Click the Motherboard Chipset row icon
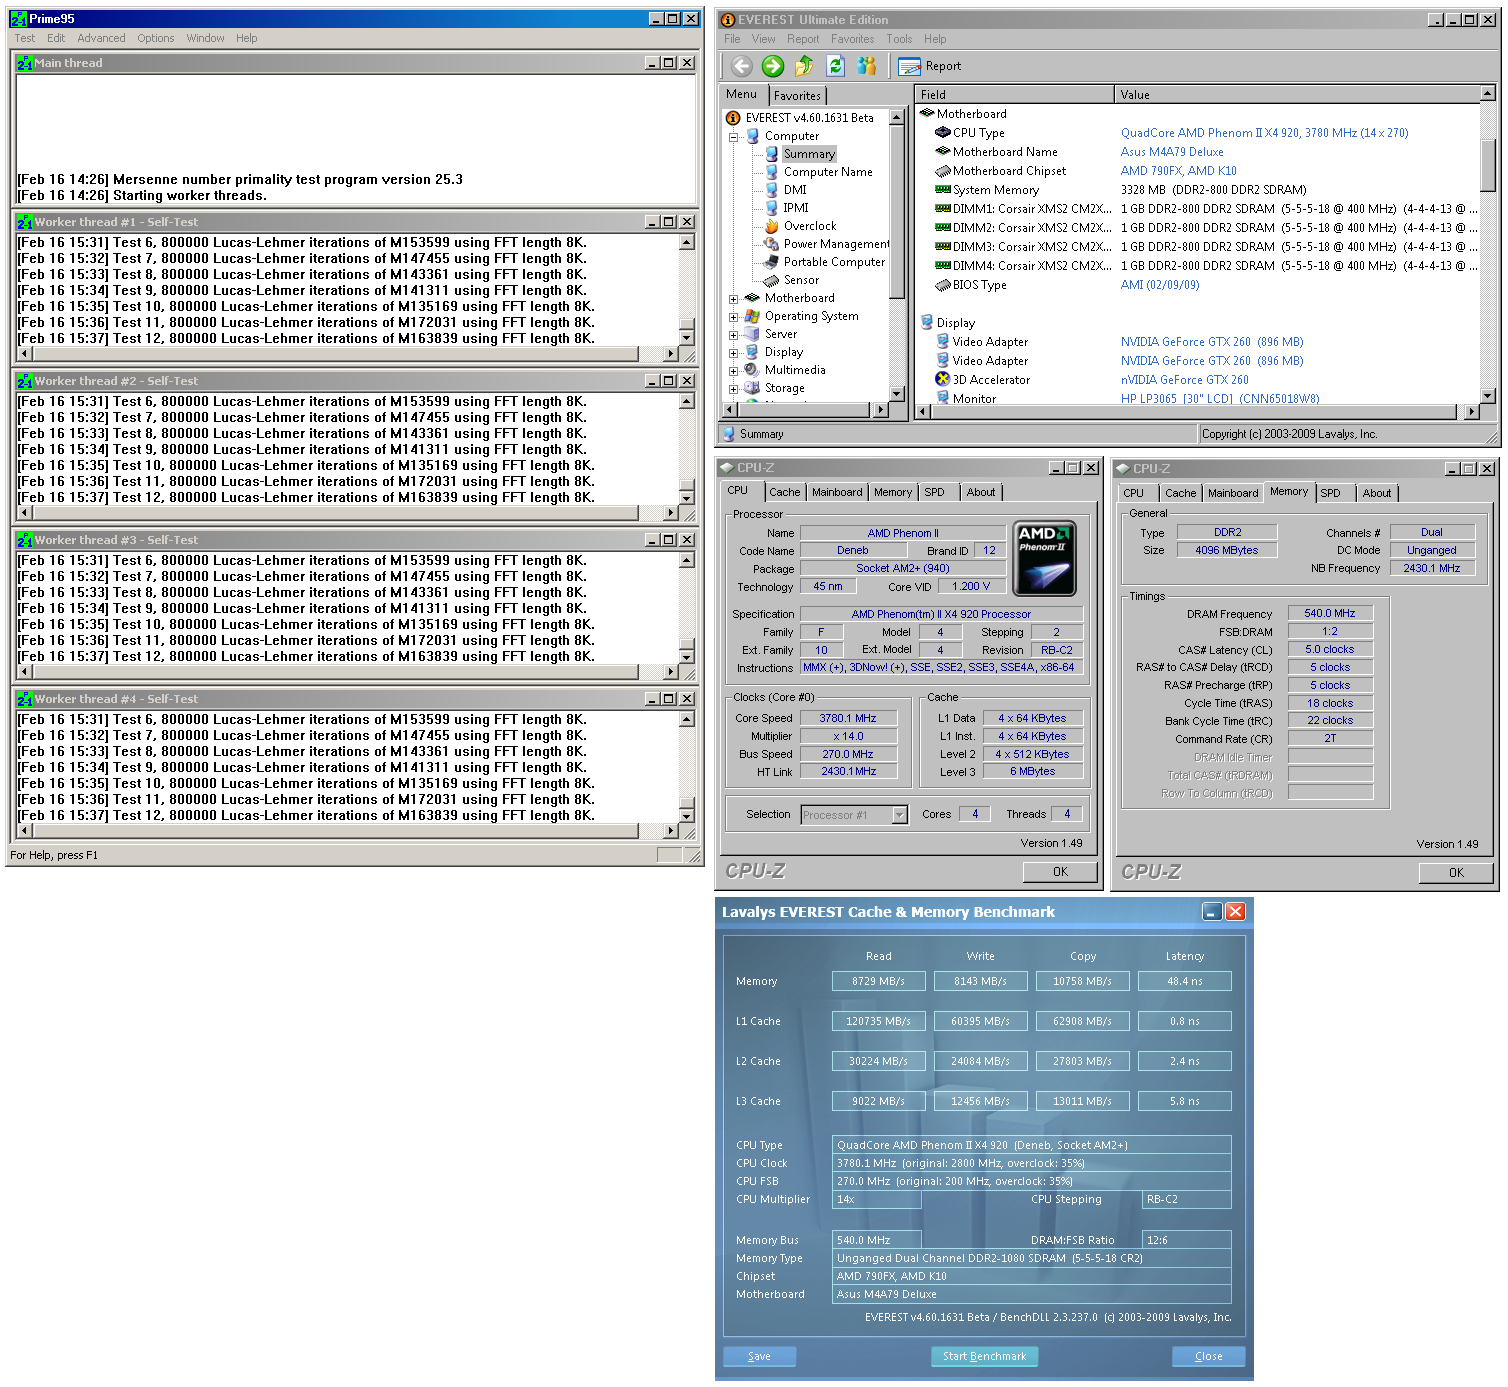 click(943, 171)
